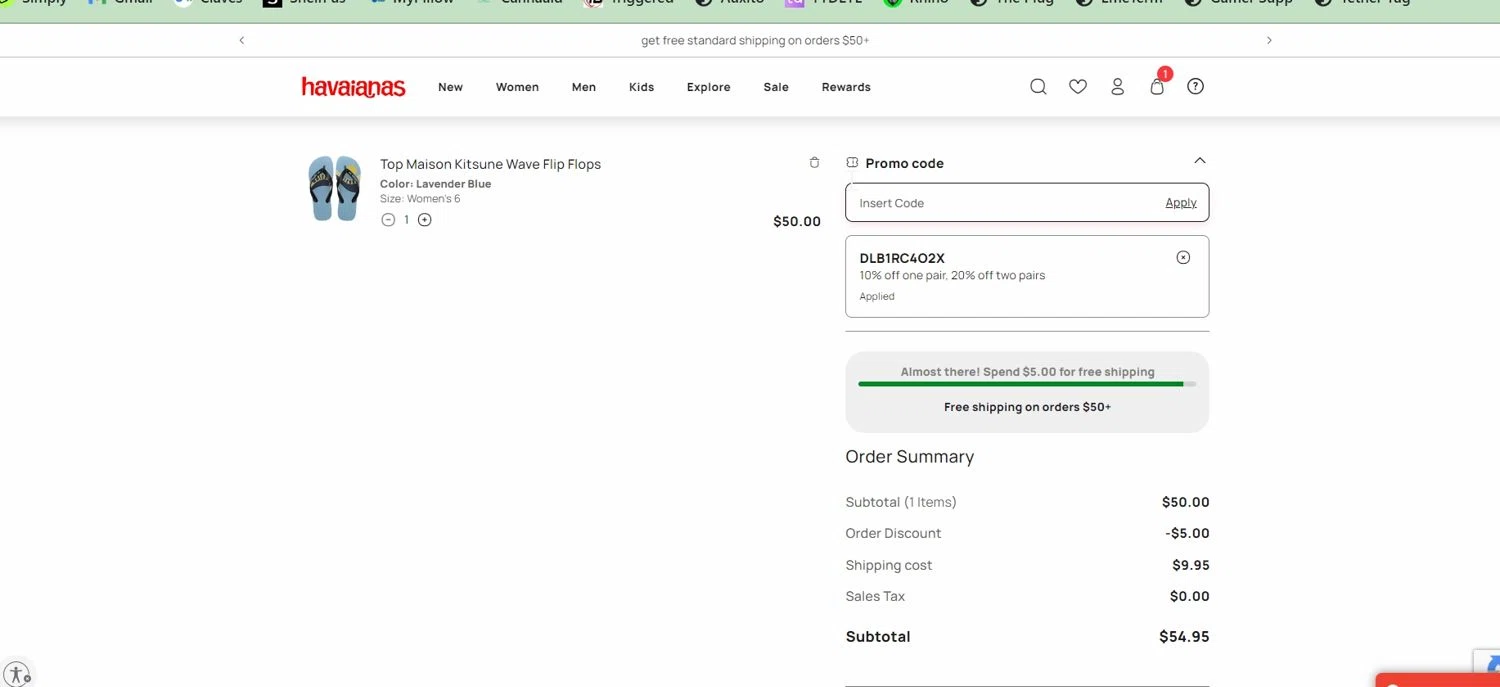The width and height of the screenshot is (1500, 687).
Task: Click '10% off one pair, 20% off two pairs'
Action: pyautogui.click(x=952, y=275)
